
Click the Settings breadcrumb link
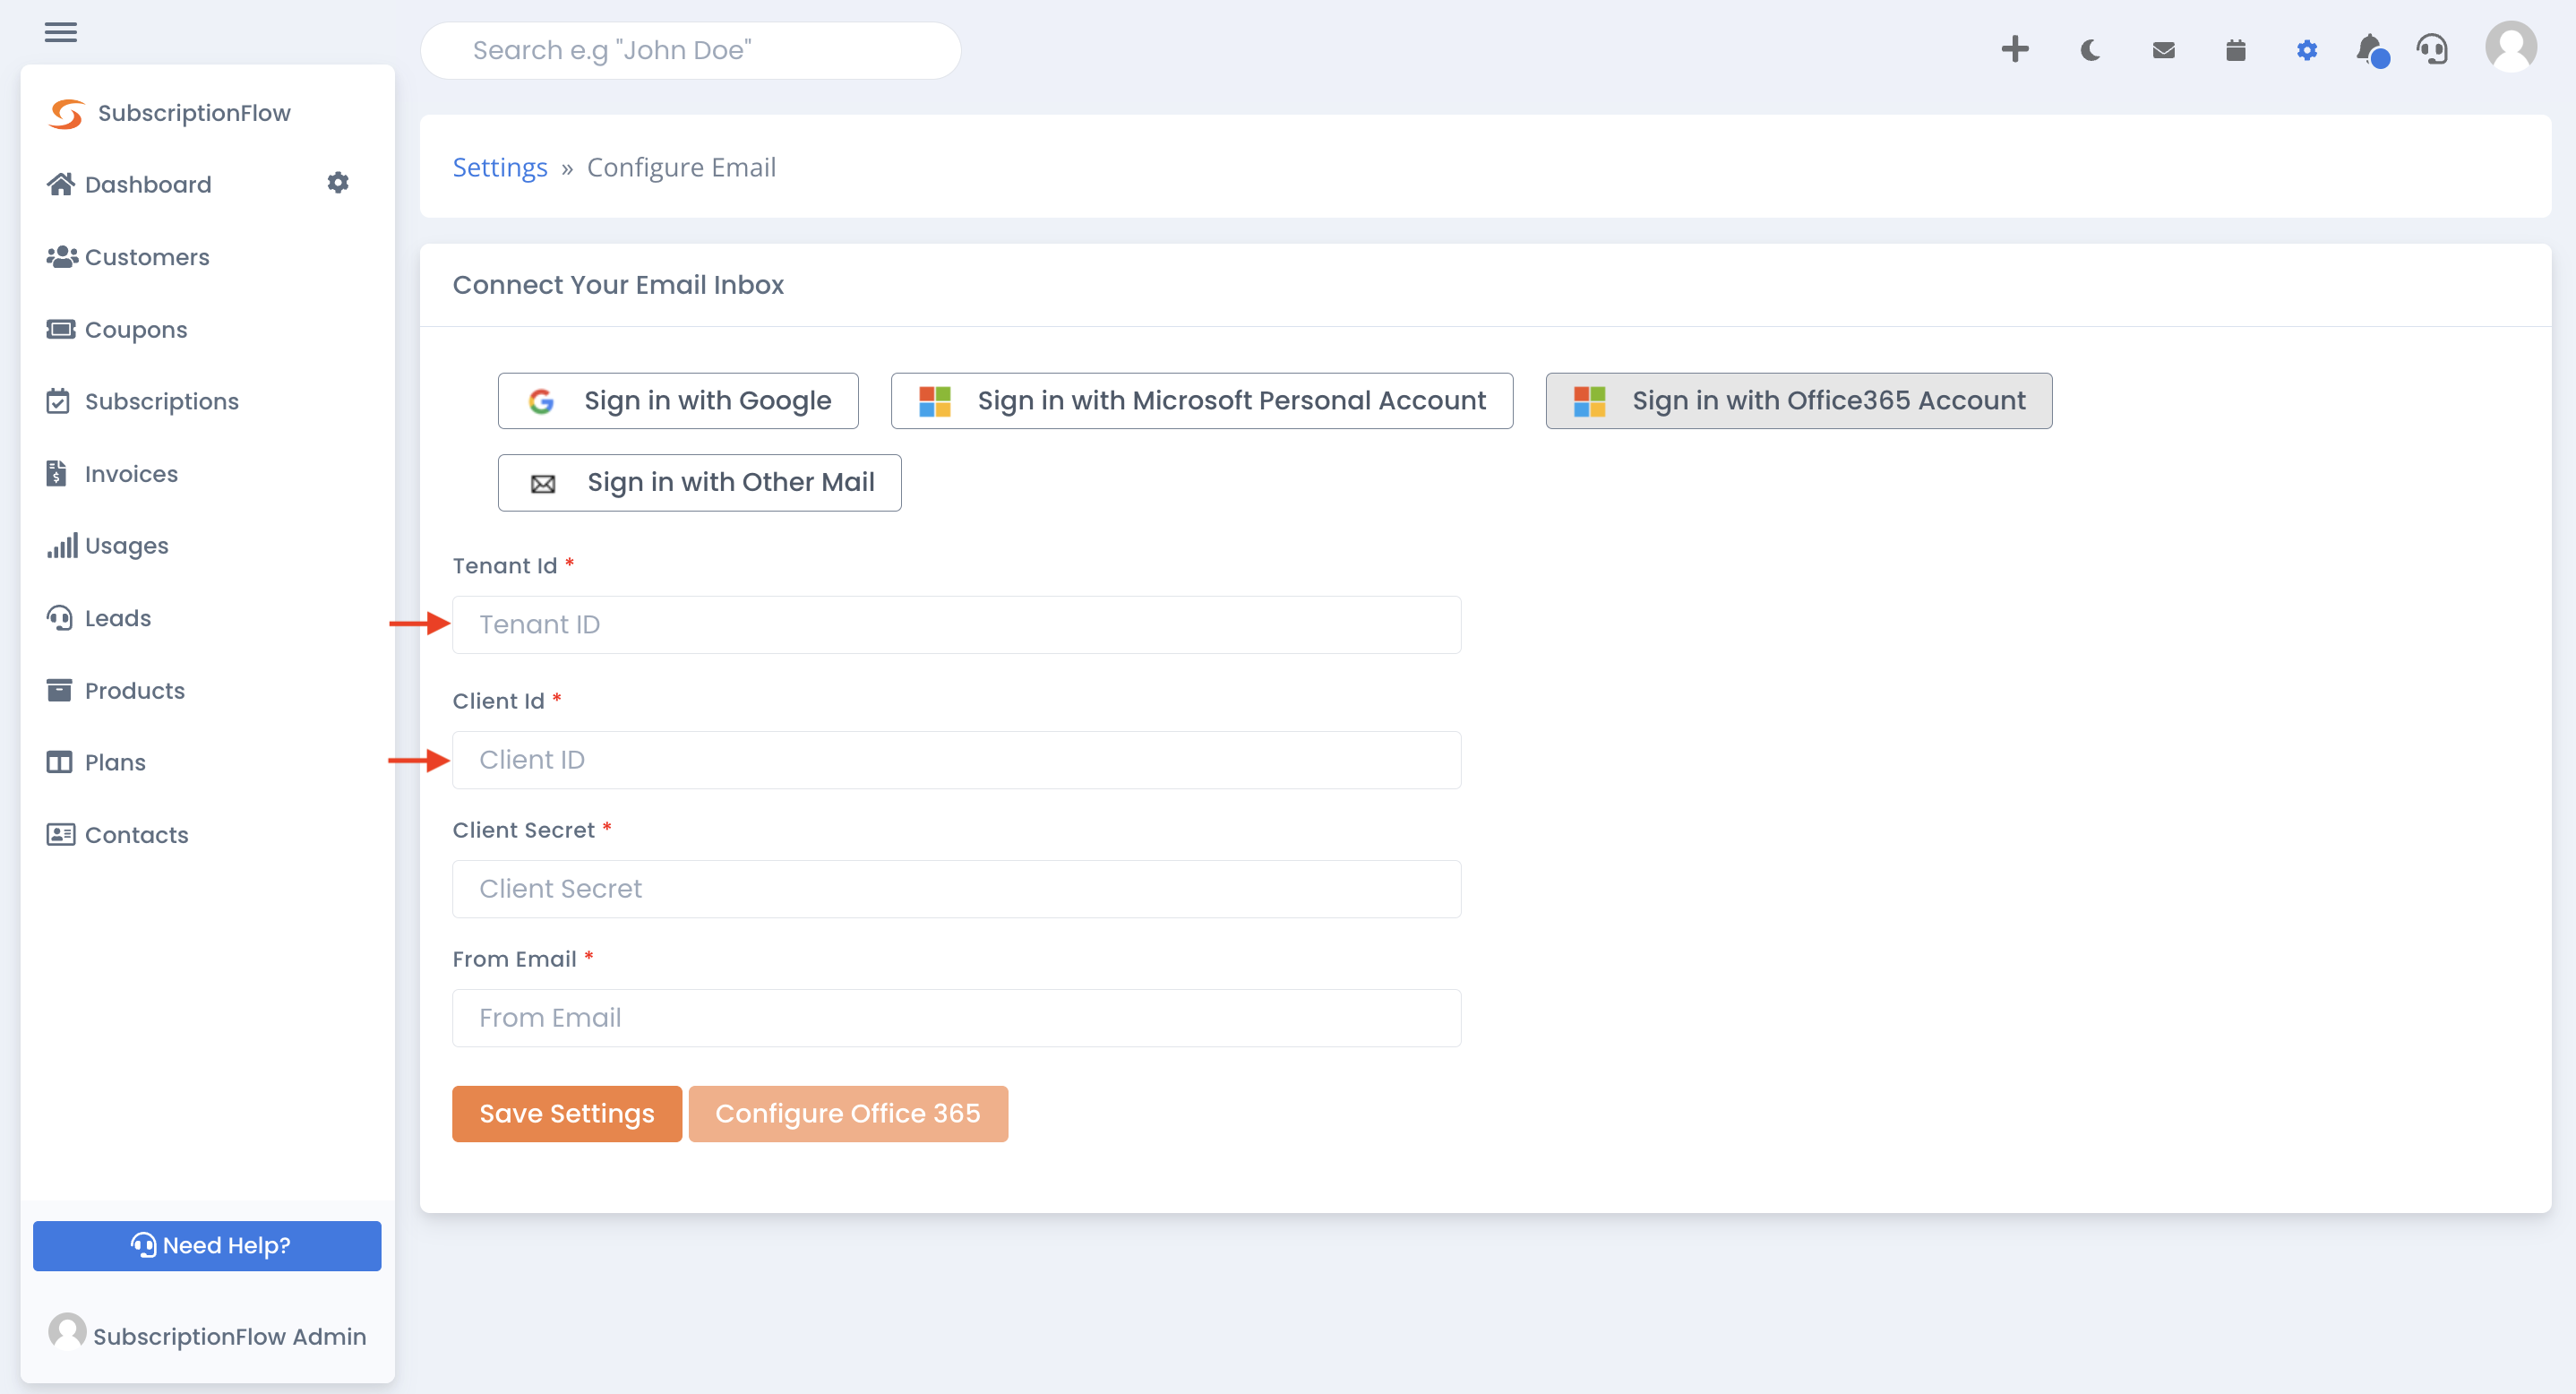tap(500, 167)
